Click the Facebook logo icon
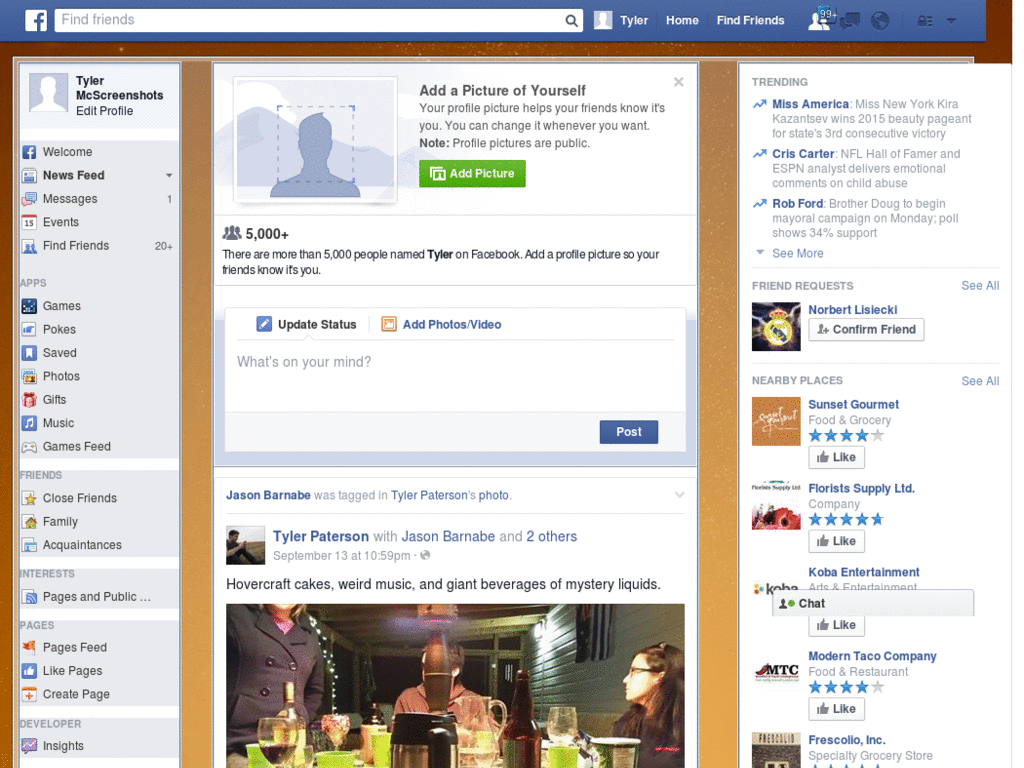Screen dimensions: 1024x768 (36, 20)
